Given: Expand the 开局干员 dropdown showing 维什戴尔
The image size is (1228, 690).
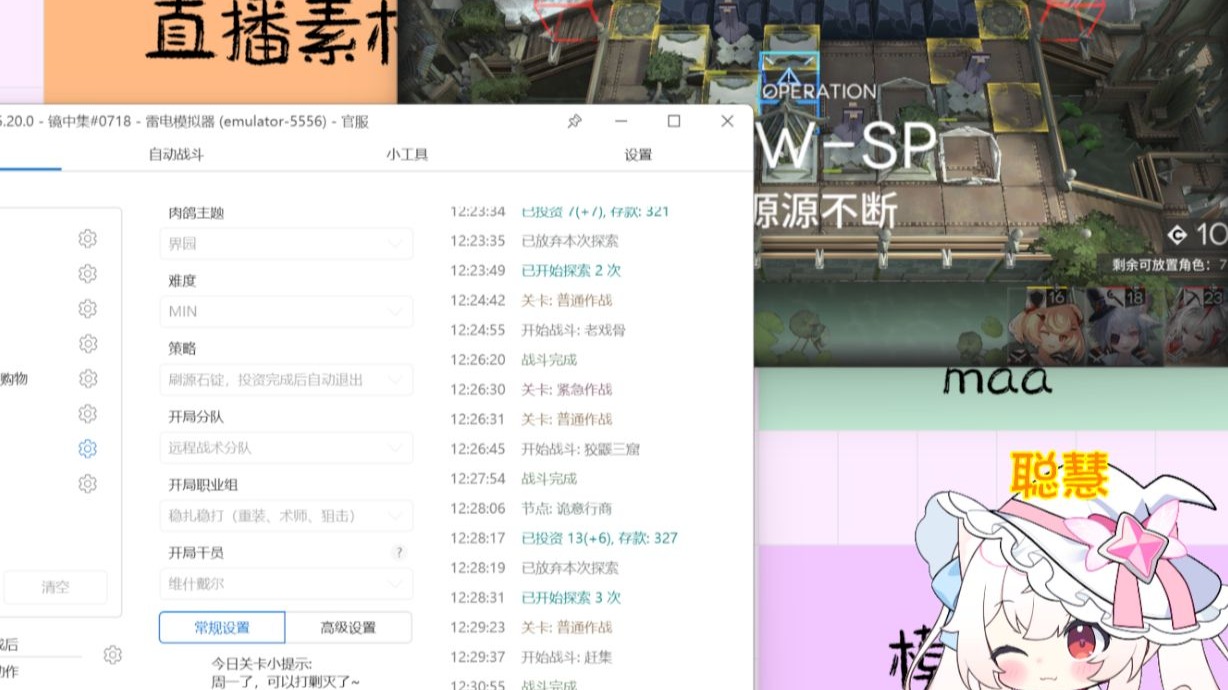Looking at the screenshot, I should 286,584.
